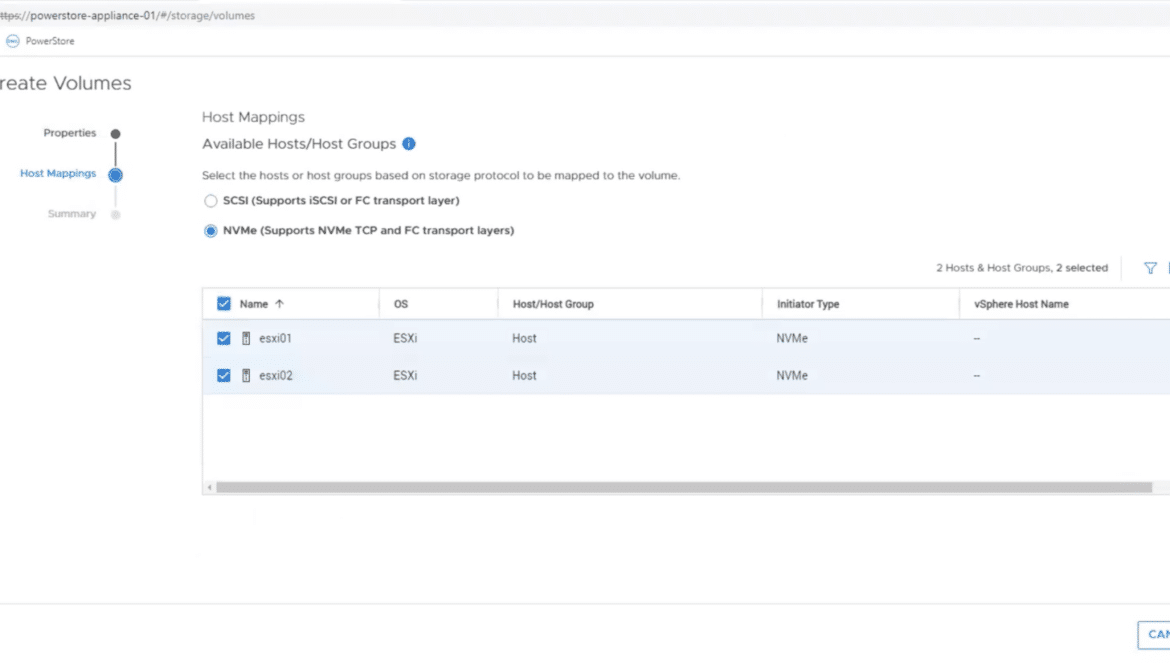The height and width of the screenshot is (663, 1170).
Task: Click the Properties step indicator dot
Action: pyautogui.click(x=116, y=134)
